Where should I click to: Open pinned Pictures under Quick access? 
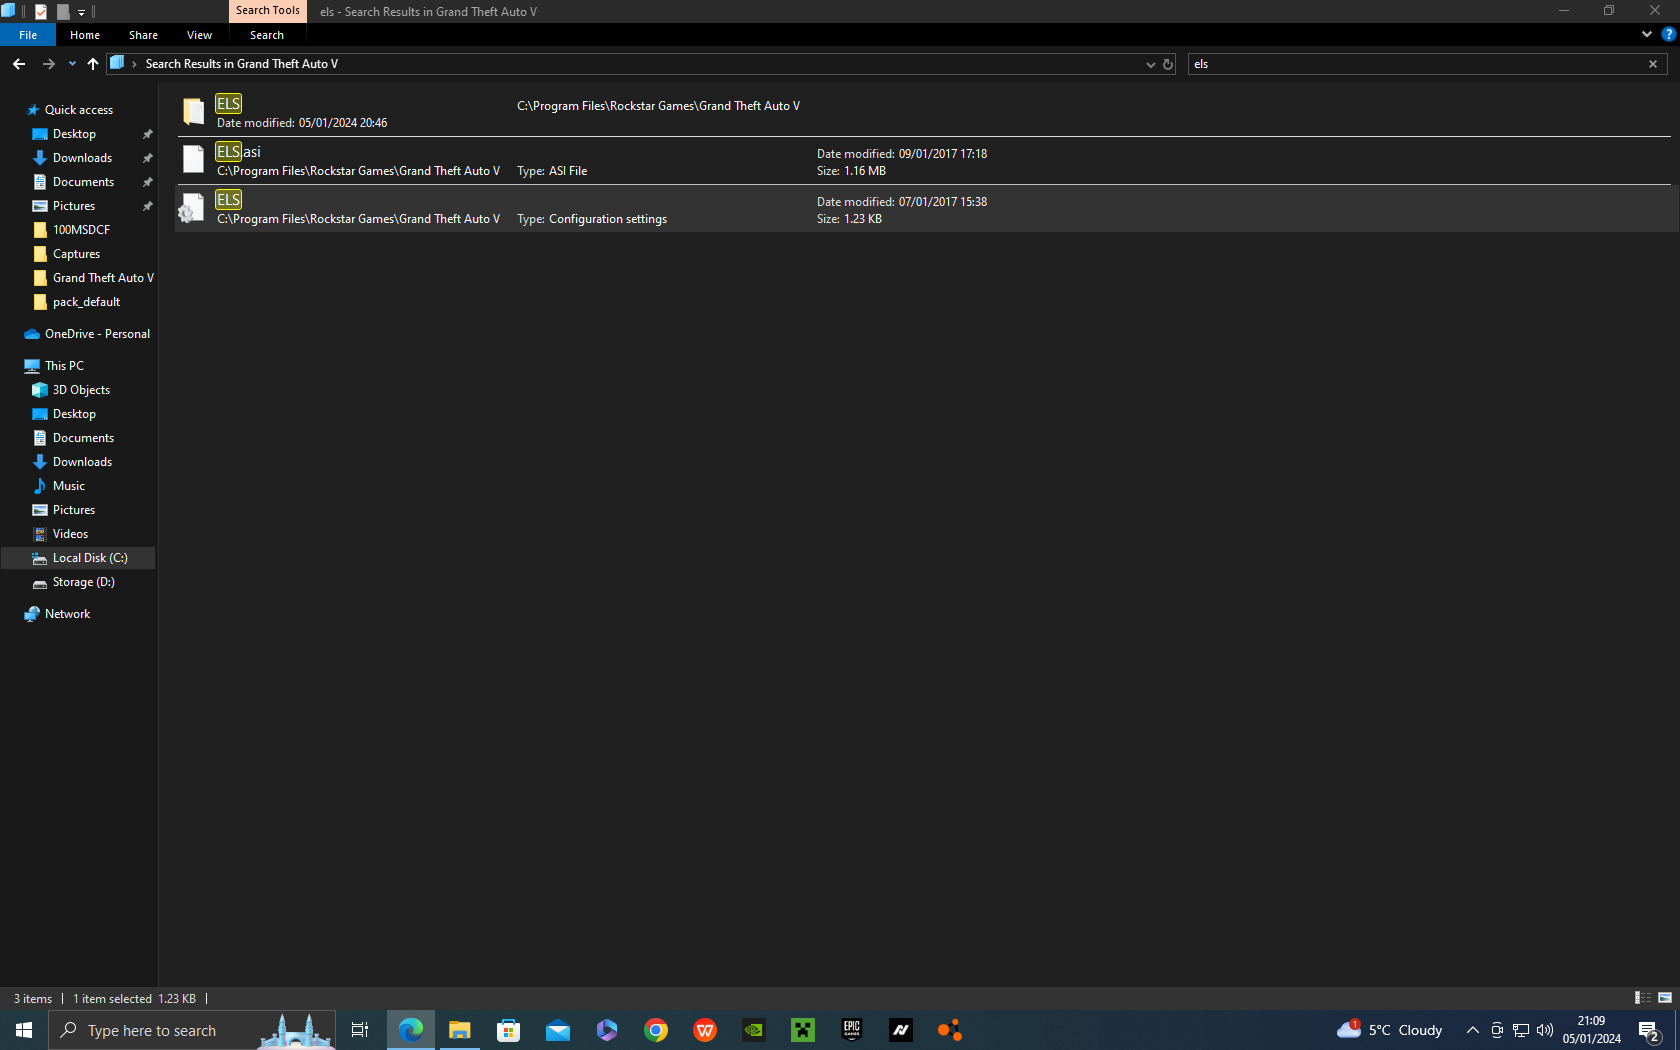[x=74, y=206]
